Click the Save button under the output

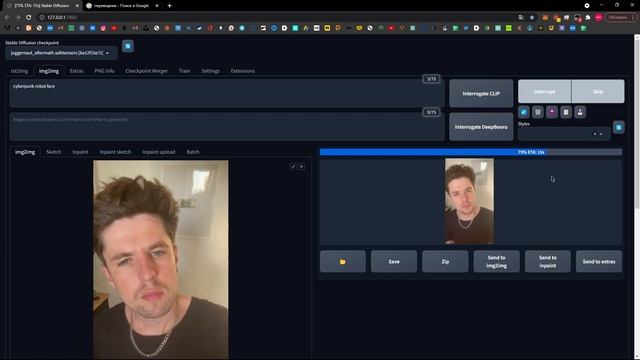(394, 261)
